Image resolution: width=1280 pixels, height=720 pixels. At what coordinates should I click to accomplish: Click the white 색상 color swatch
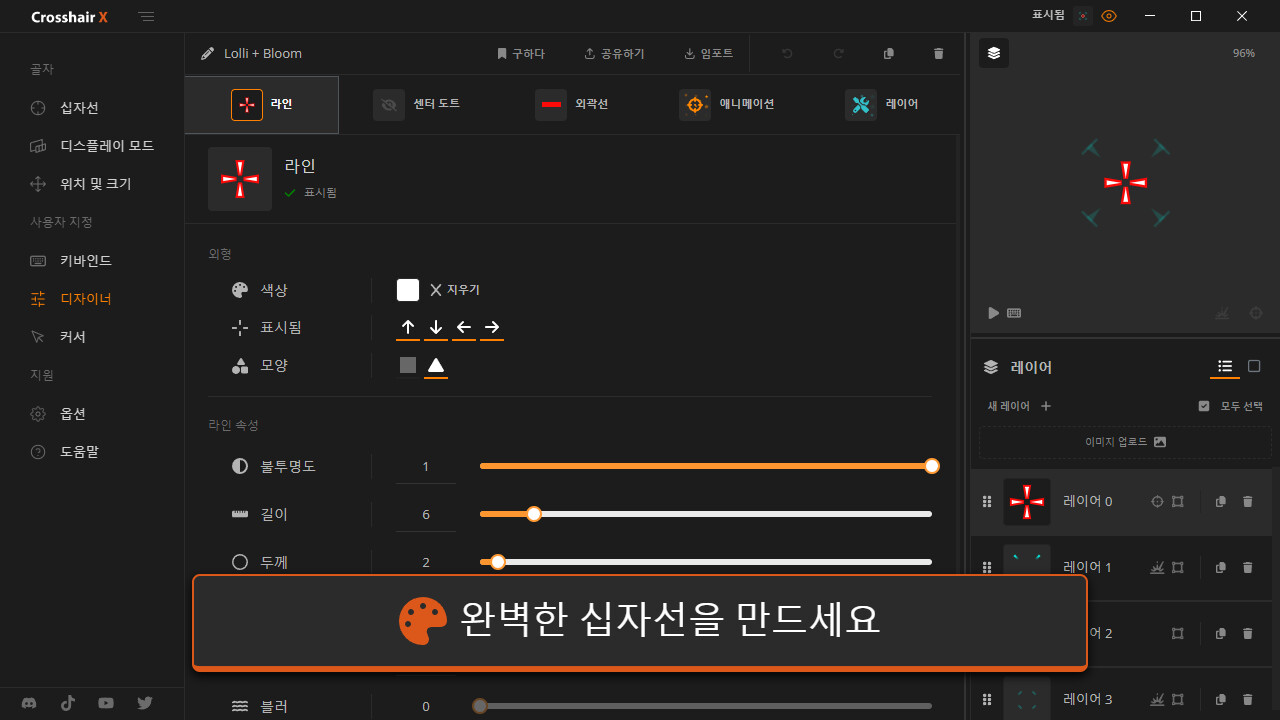[x=408, y=290]
